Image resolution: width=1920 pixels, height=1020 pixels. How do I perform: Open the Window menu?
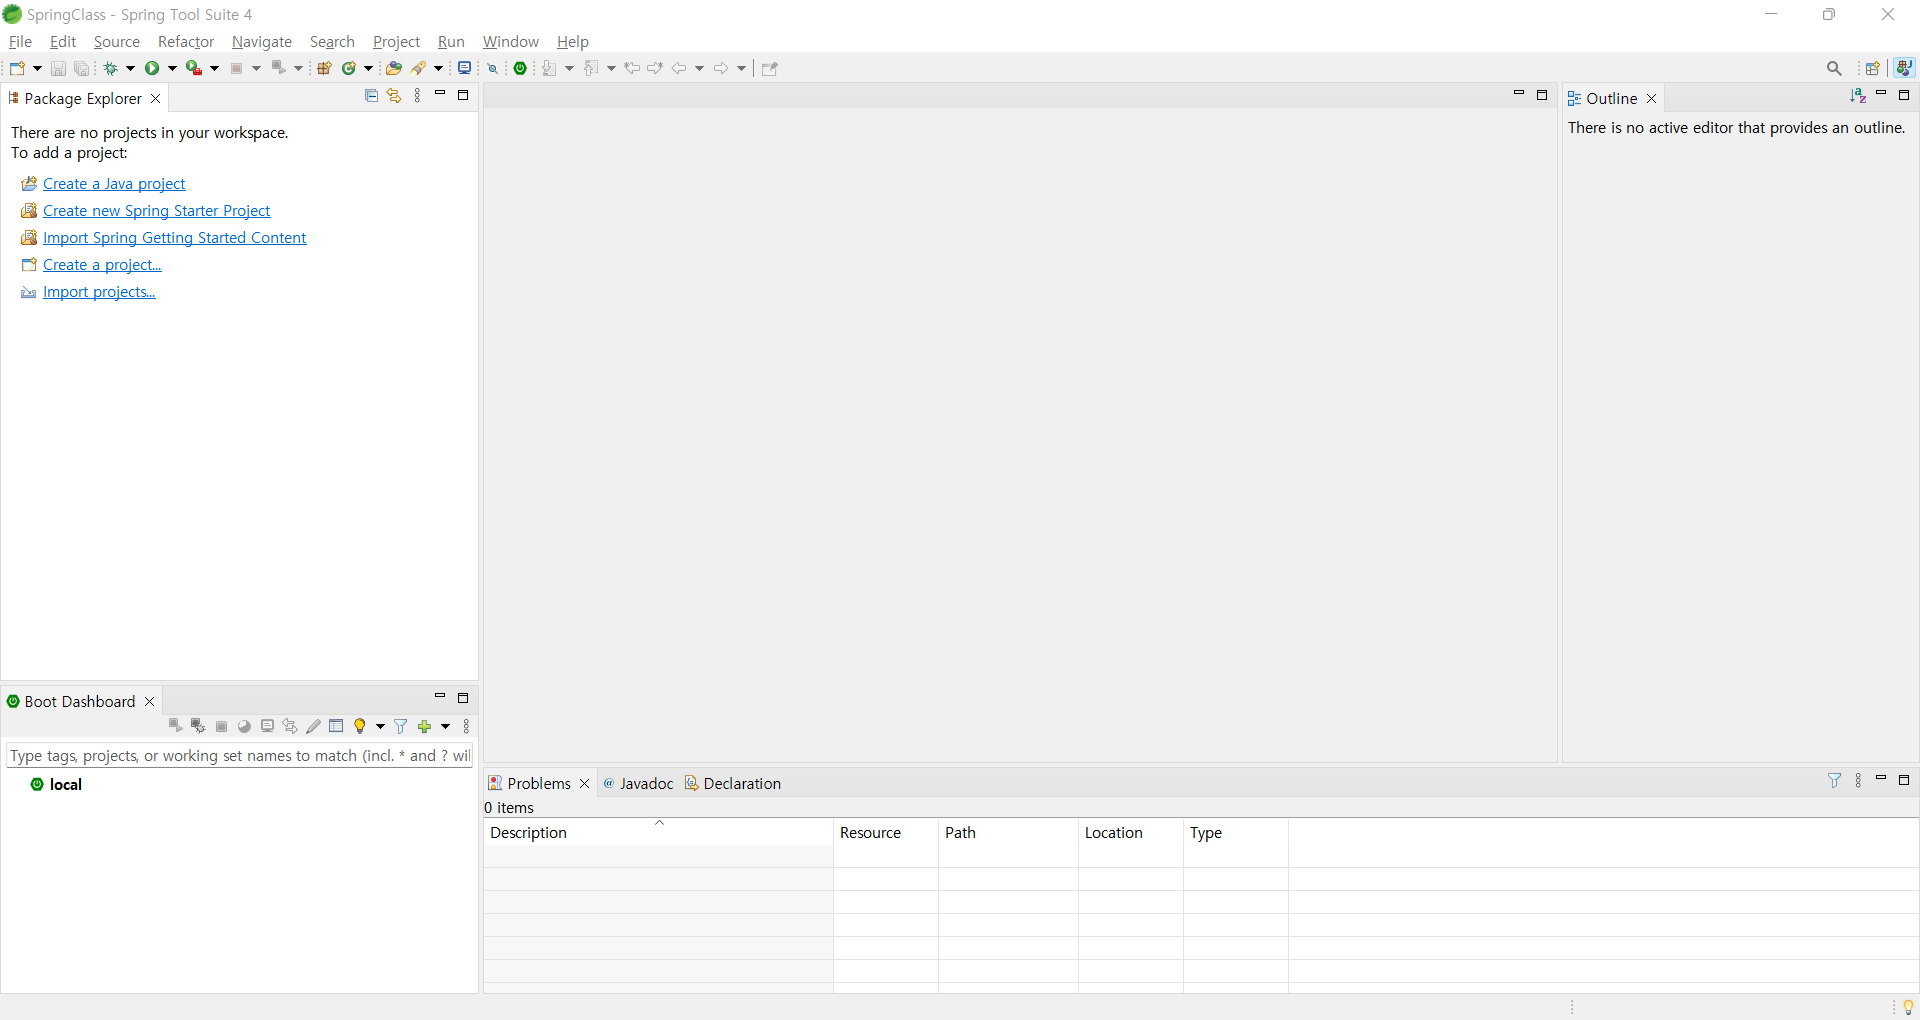coord(511,41)
